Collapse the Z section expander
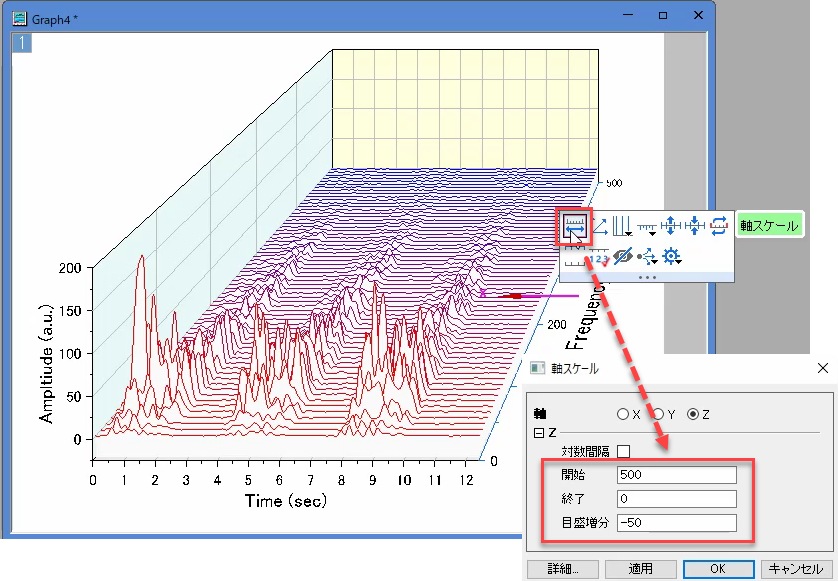 click(539, 433)
